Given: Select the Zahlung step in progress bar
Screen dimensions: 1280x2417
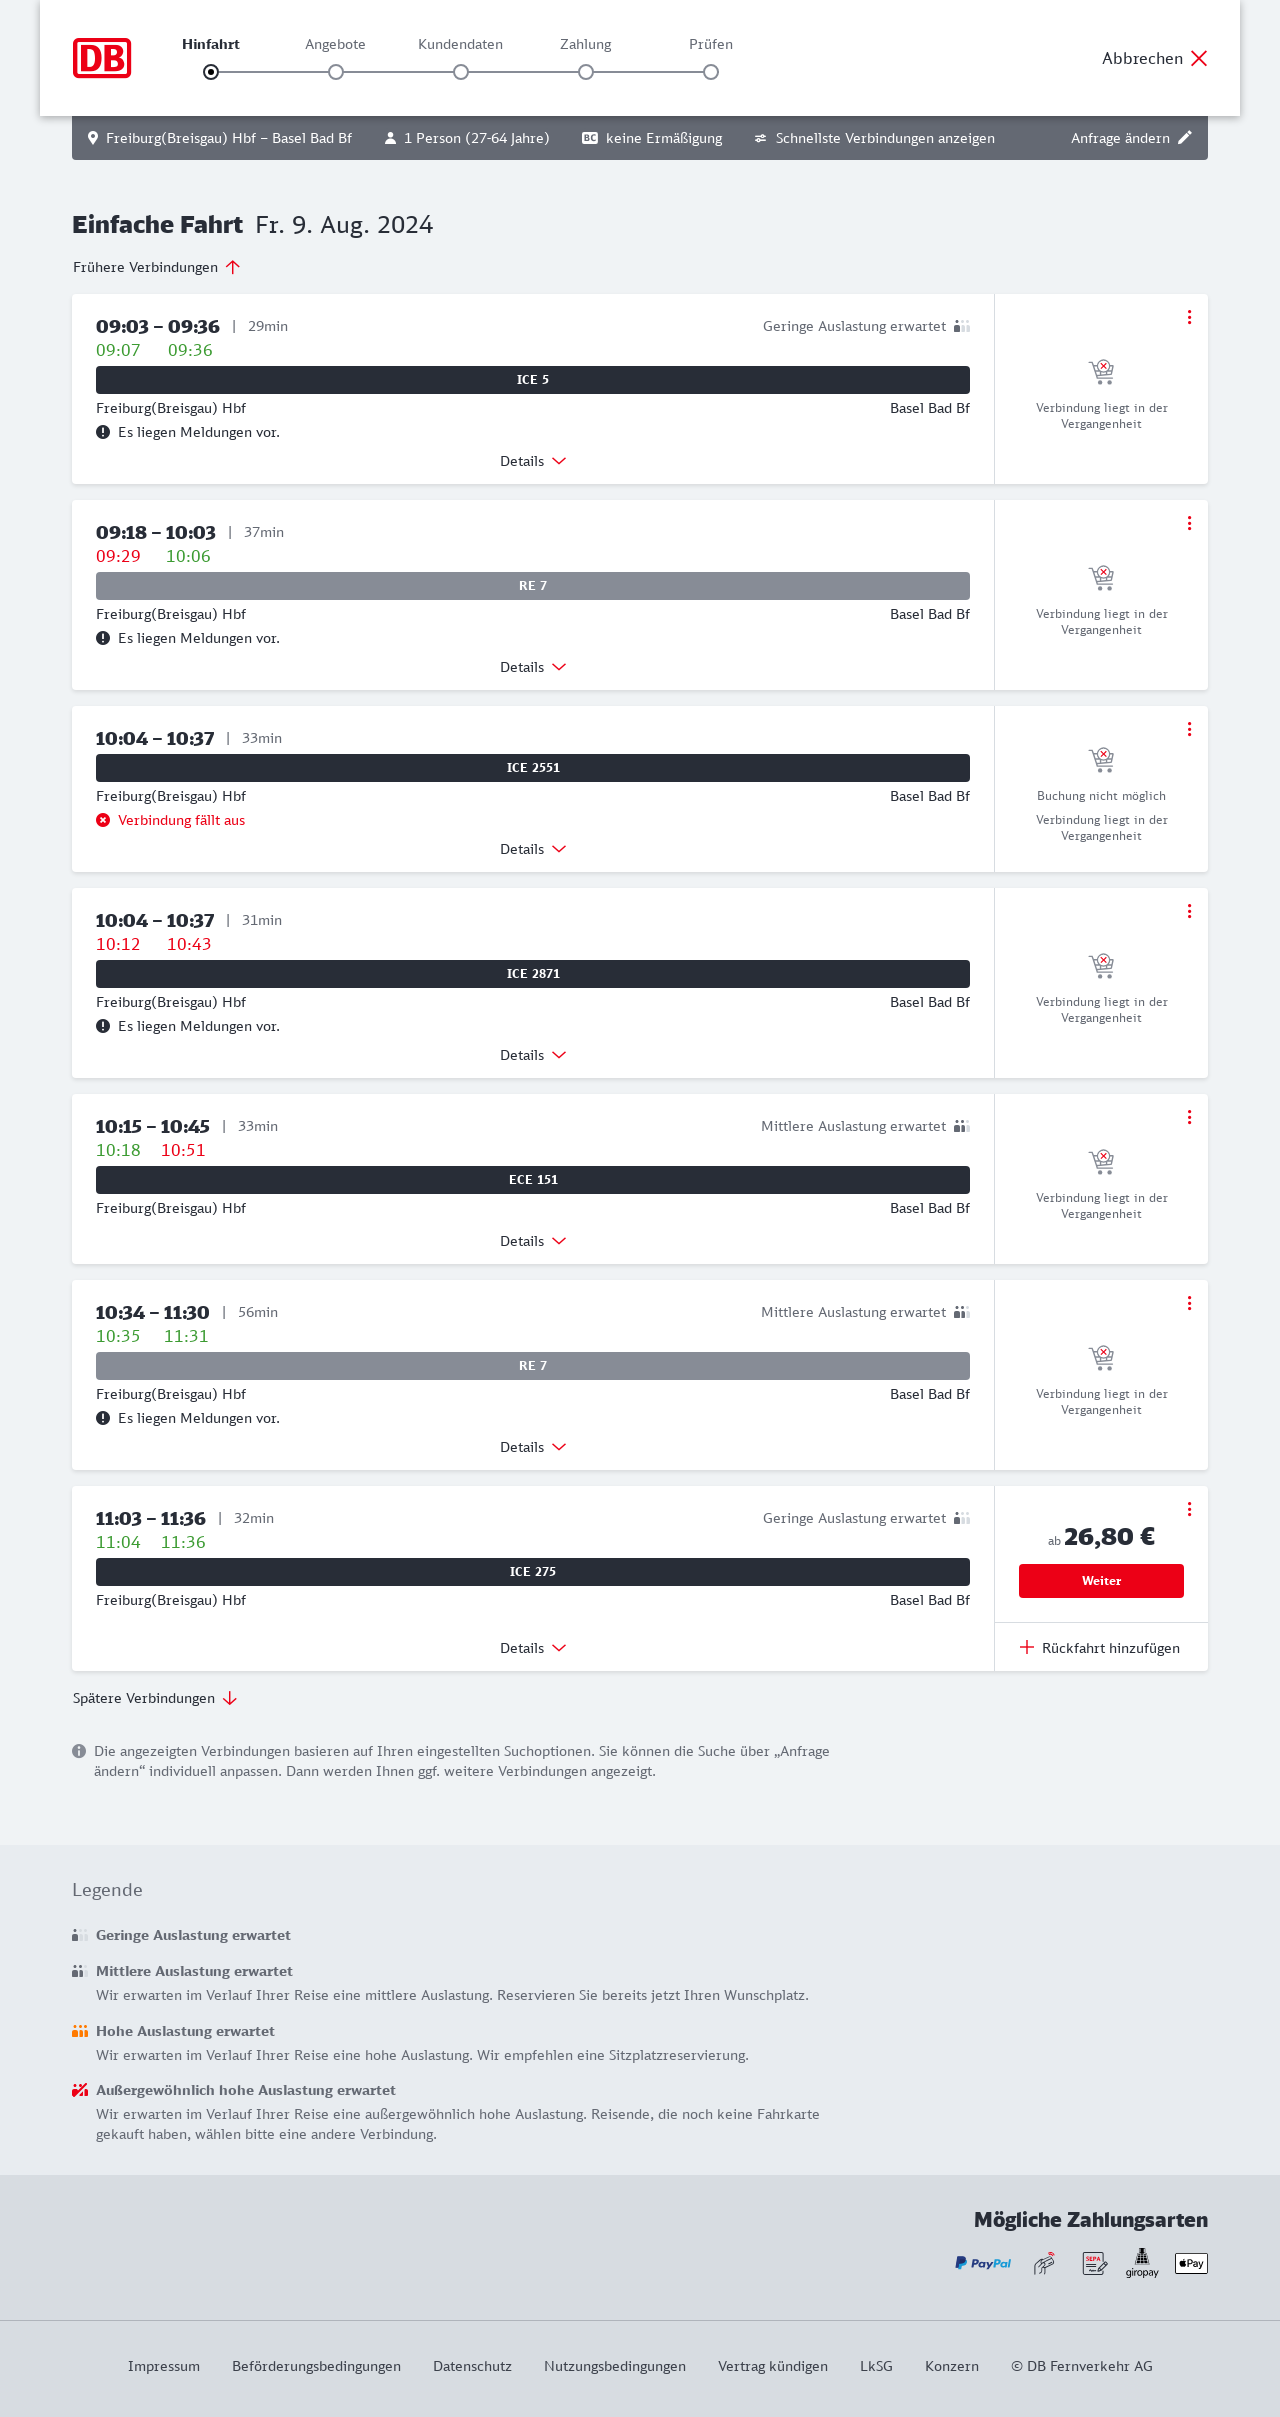Looking at the screenshot, I should pos(586,71).
